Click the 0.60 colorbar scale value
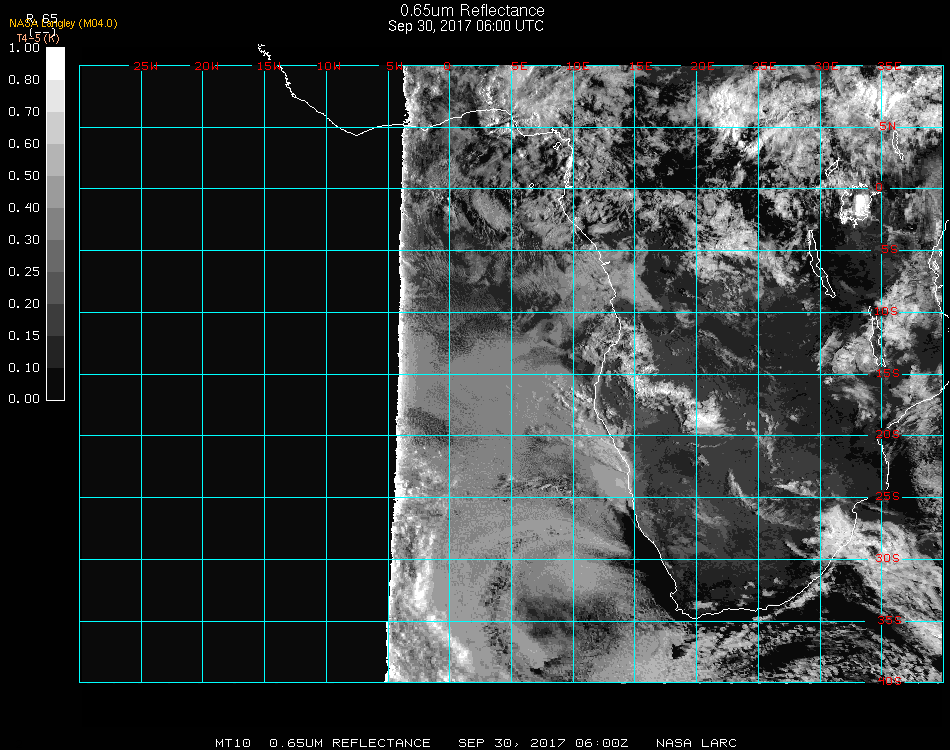Image resolution: width=950 pixels, height=750 pixels. [24, 144]
